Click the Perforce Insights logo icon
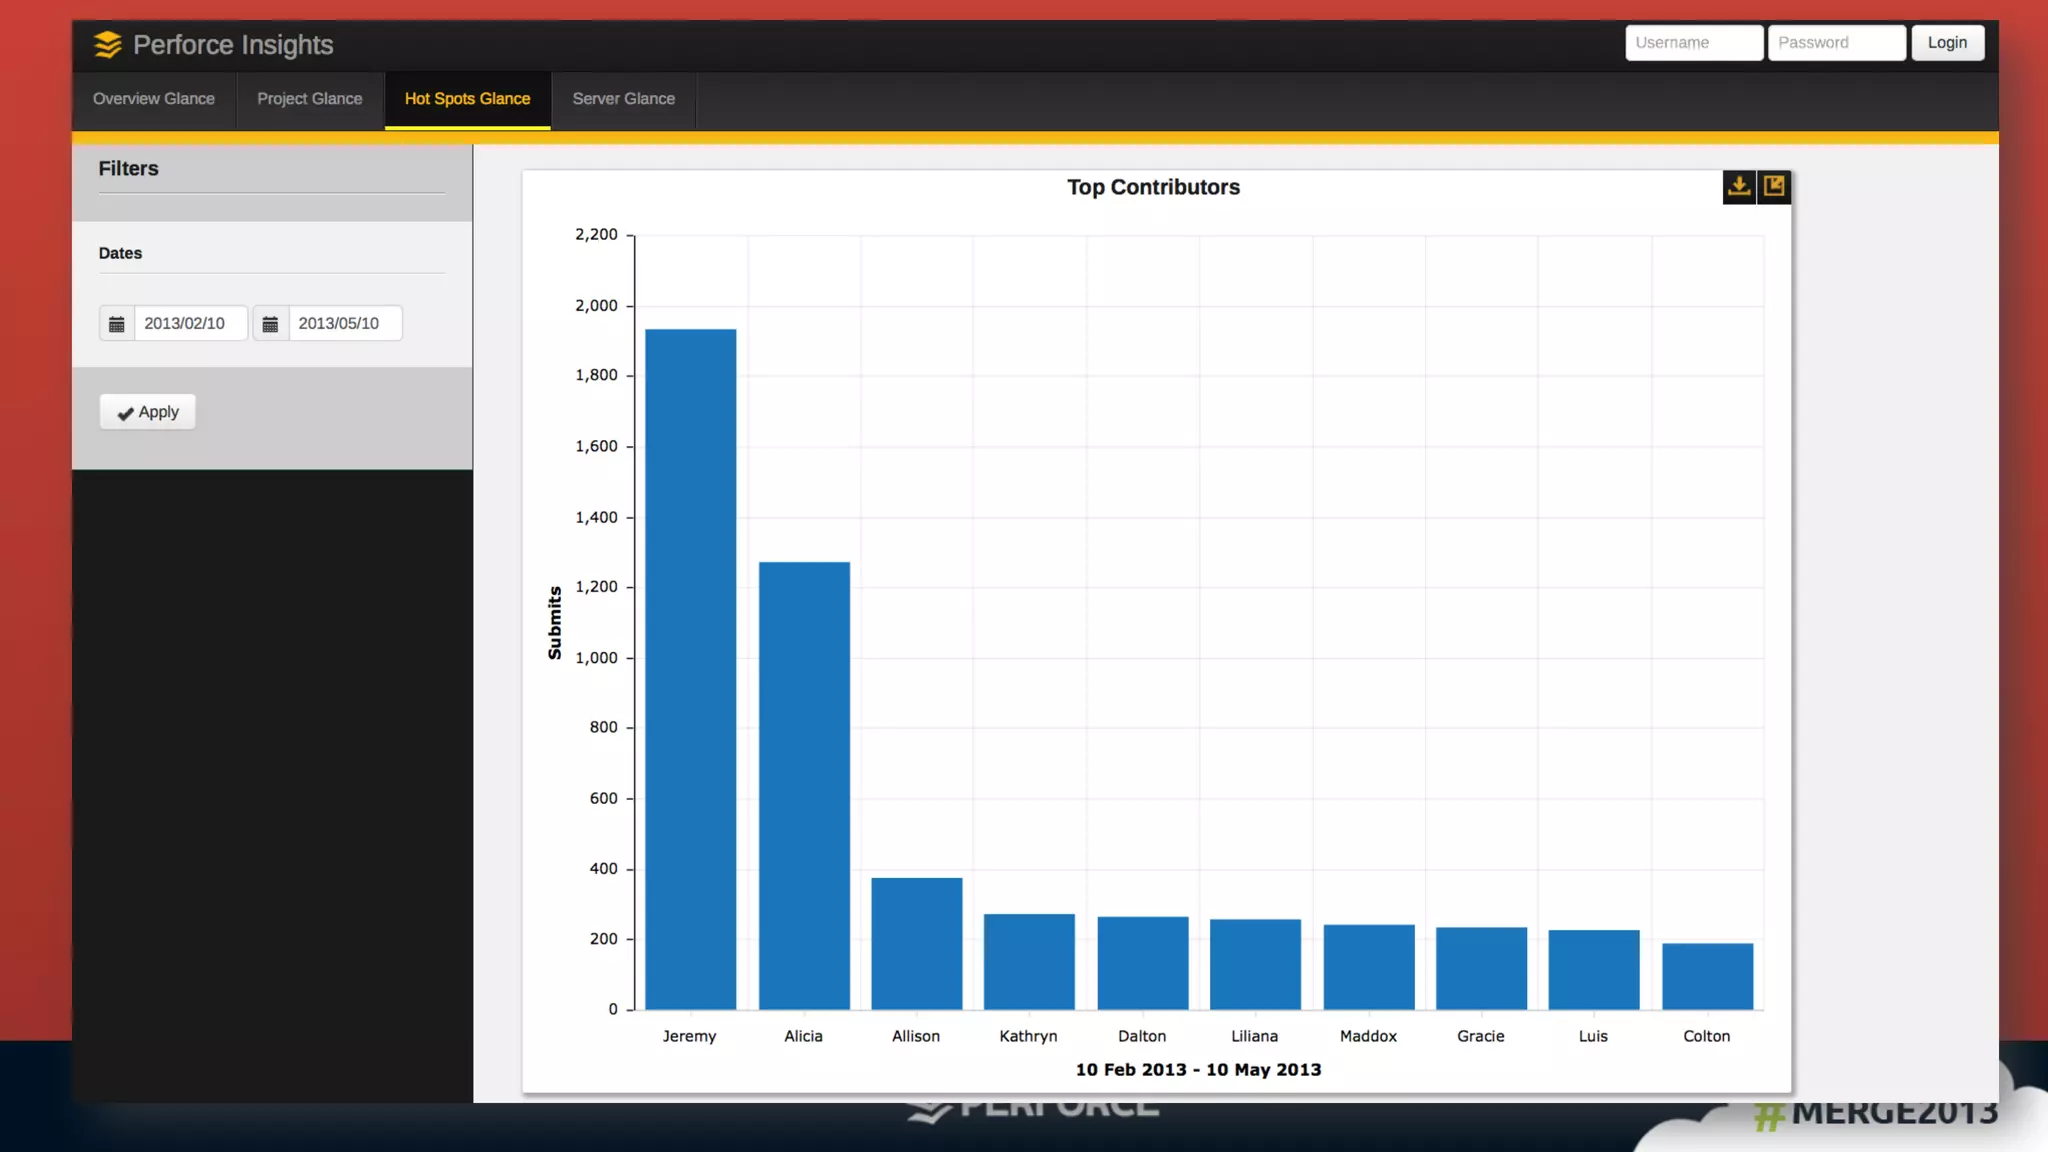2048x1152 pixels. tap(107, 45)
